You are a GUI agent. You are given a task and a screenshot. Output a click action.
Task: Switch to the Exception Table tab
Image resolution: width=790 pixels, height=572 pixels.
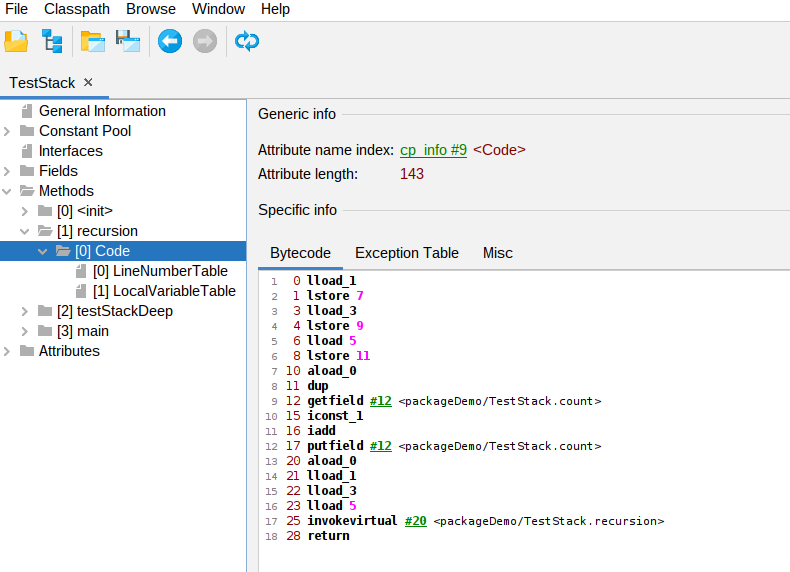(x=407, y=253)
